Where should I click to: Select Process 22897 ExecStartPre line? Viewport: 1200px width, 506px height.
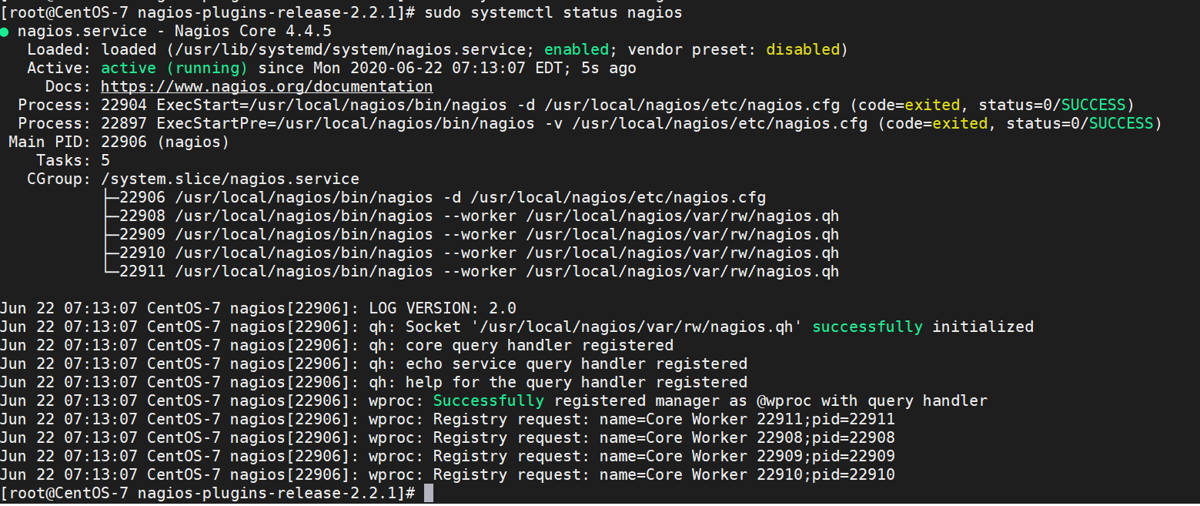pyautogui.click(x=591, y=124)
